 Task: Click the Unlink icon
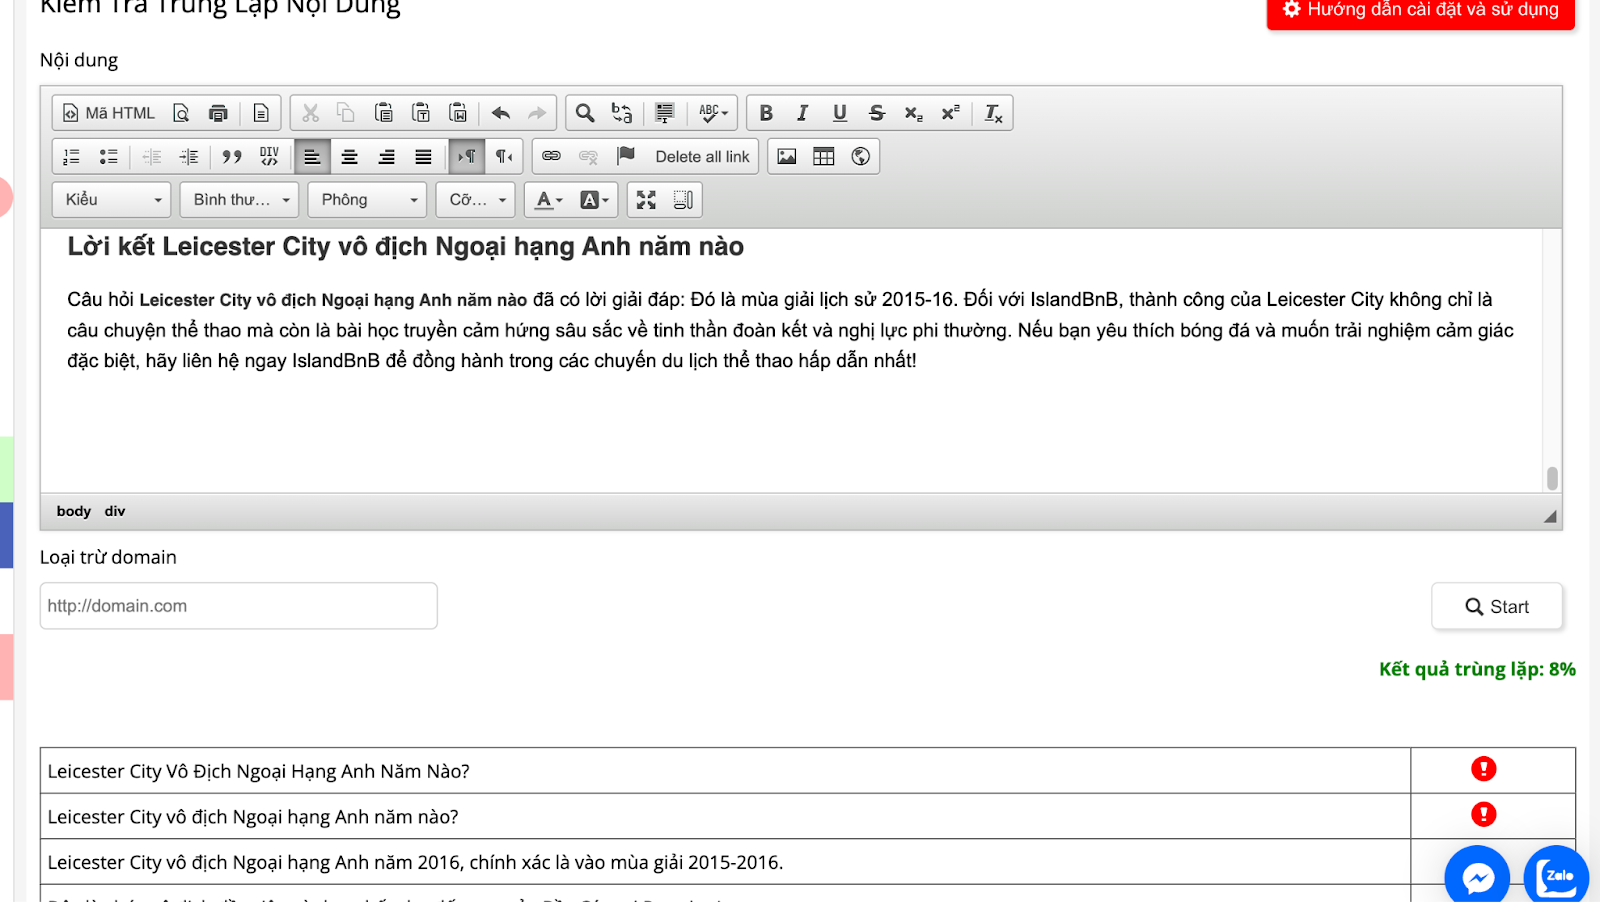(588, 156)
